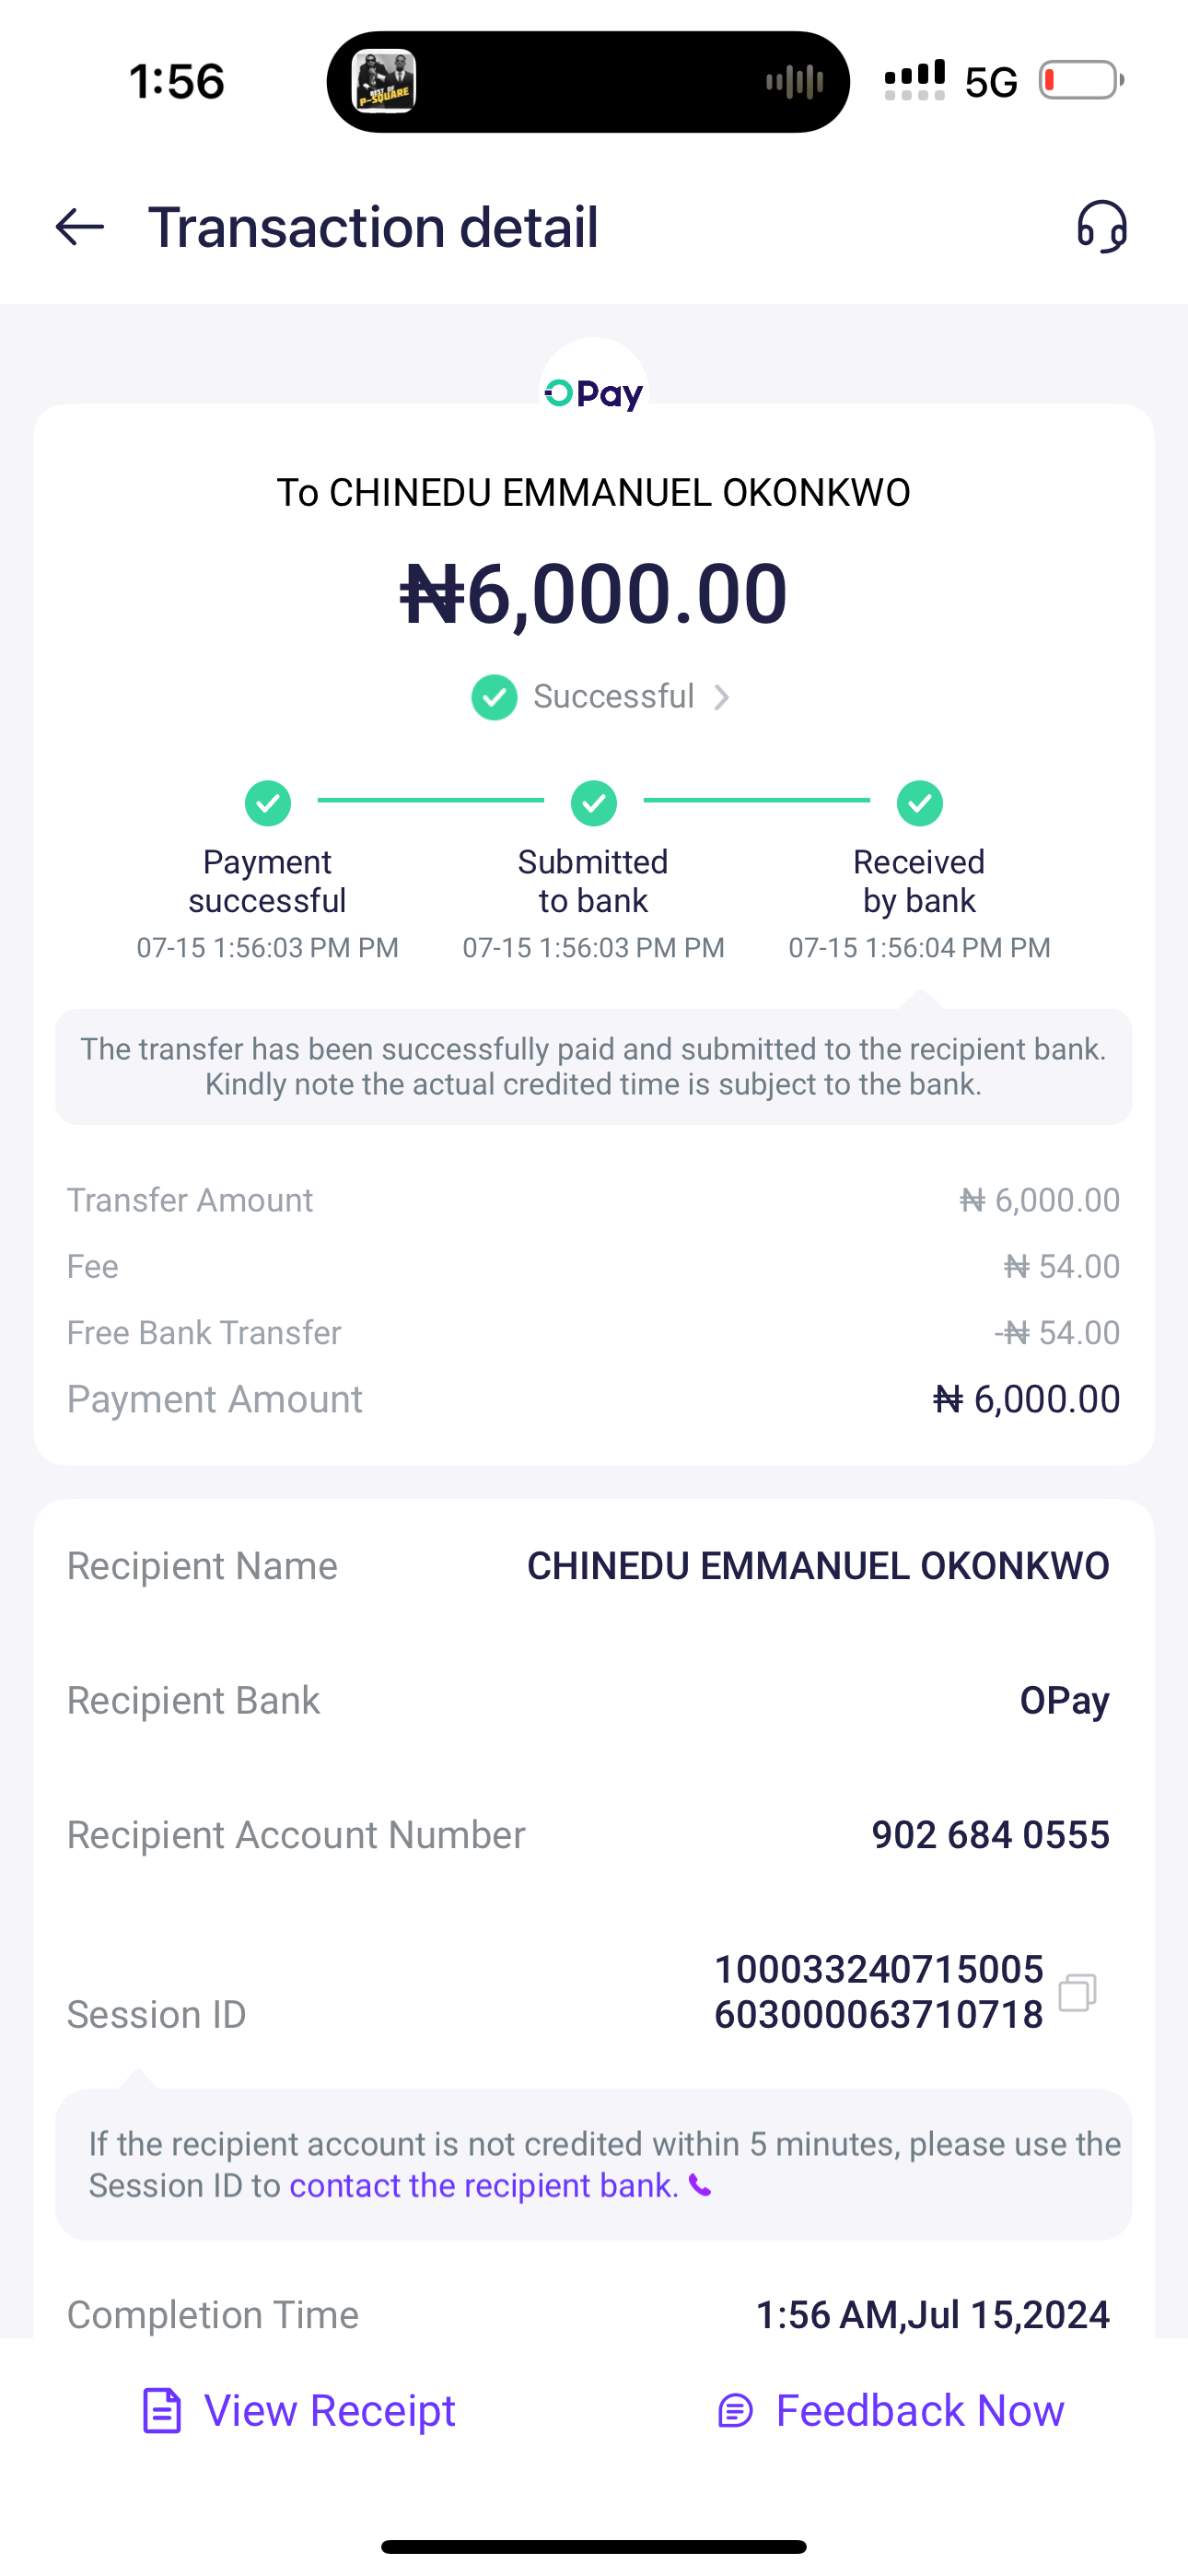Tap the battery indicator in status bar
The height and width of the screenshot is (2576, 1188).
click(x=1080, y=81)
